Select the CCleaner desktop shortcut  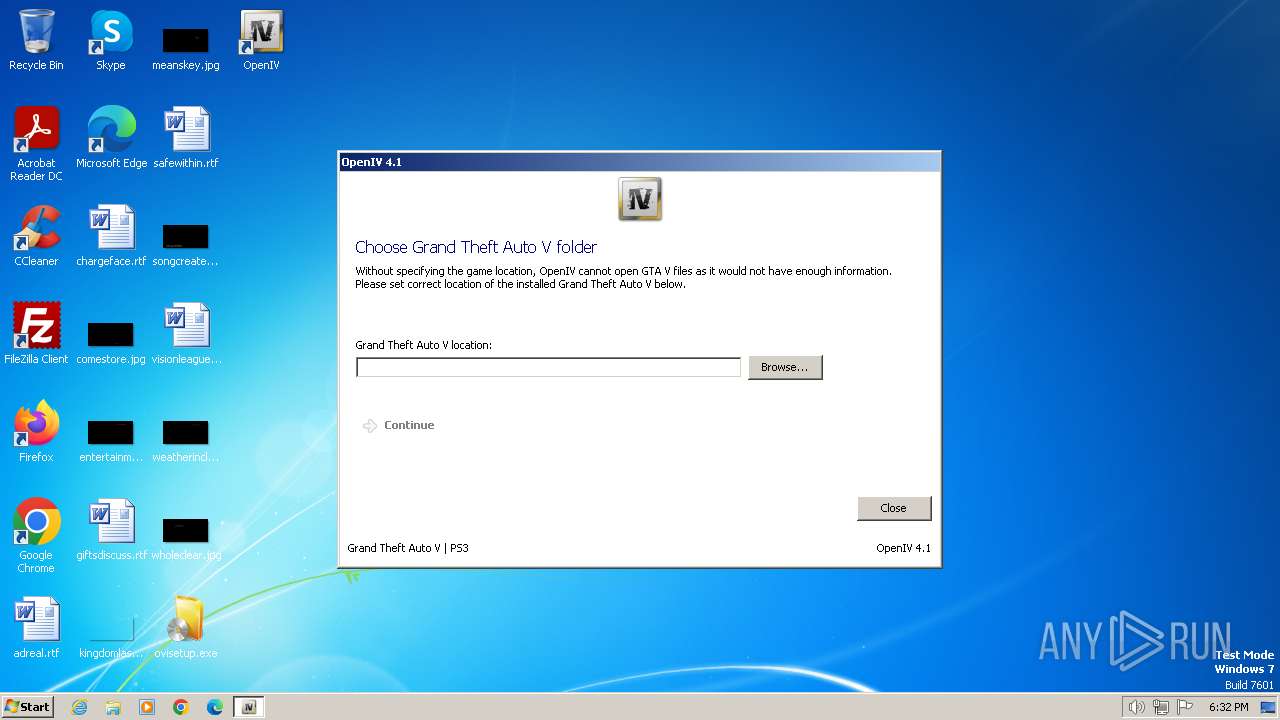pos(36,236)
